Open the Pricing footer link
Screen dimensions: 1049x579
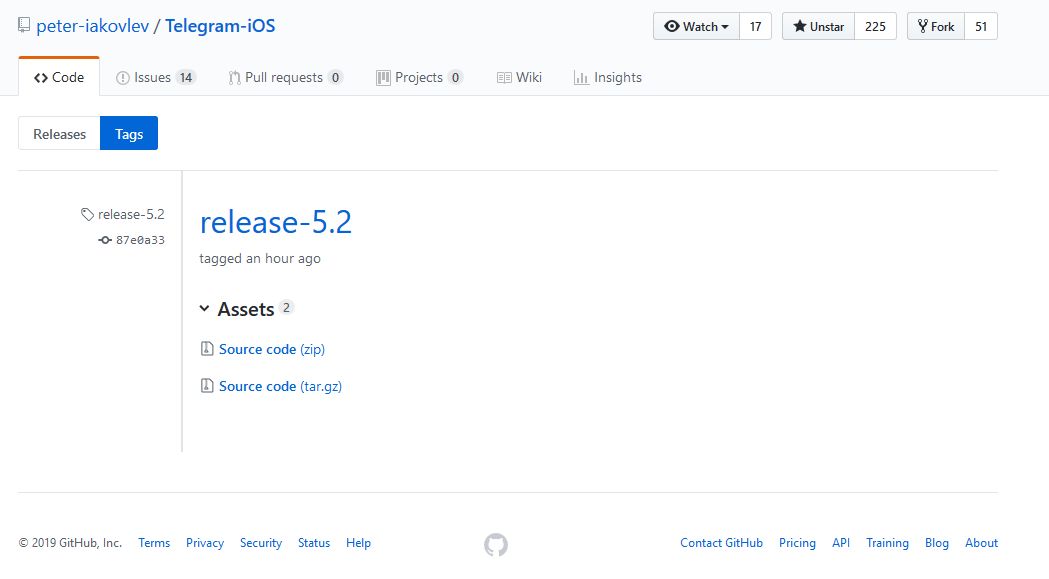[797, 543]
